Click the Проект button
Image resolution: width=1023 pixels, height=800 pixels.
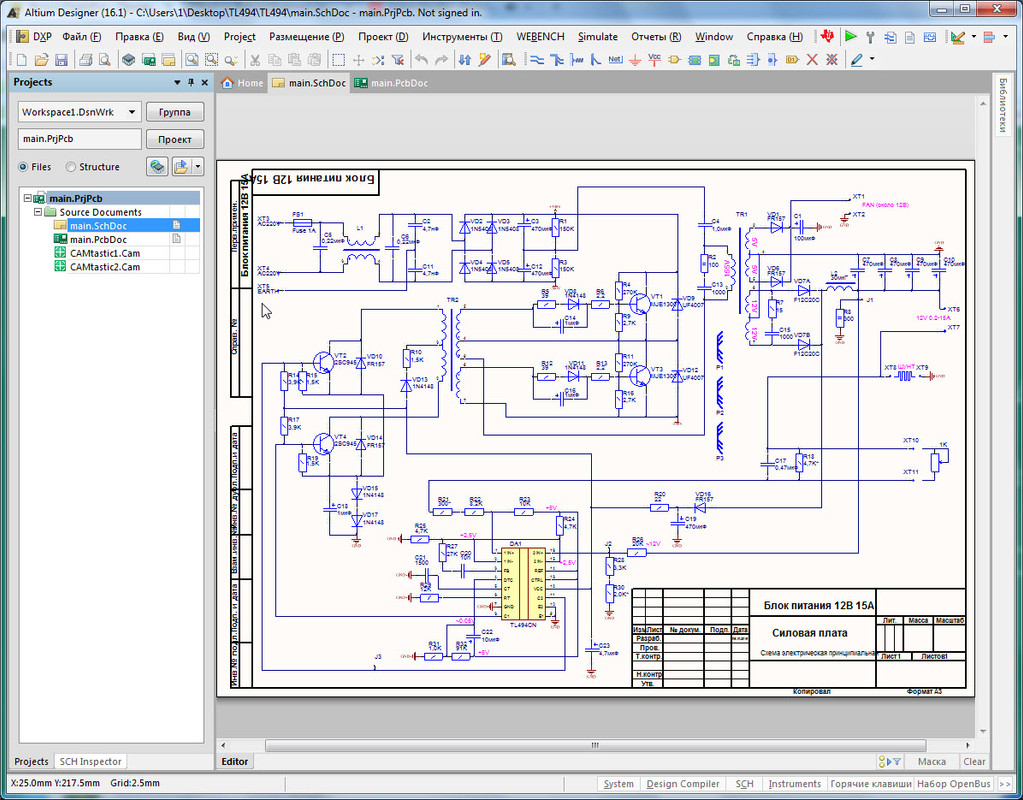pos(175,140)
